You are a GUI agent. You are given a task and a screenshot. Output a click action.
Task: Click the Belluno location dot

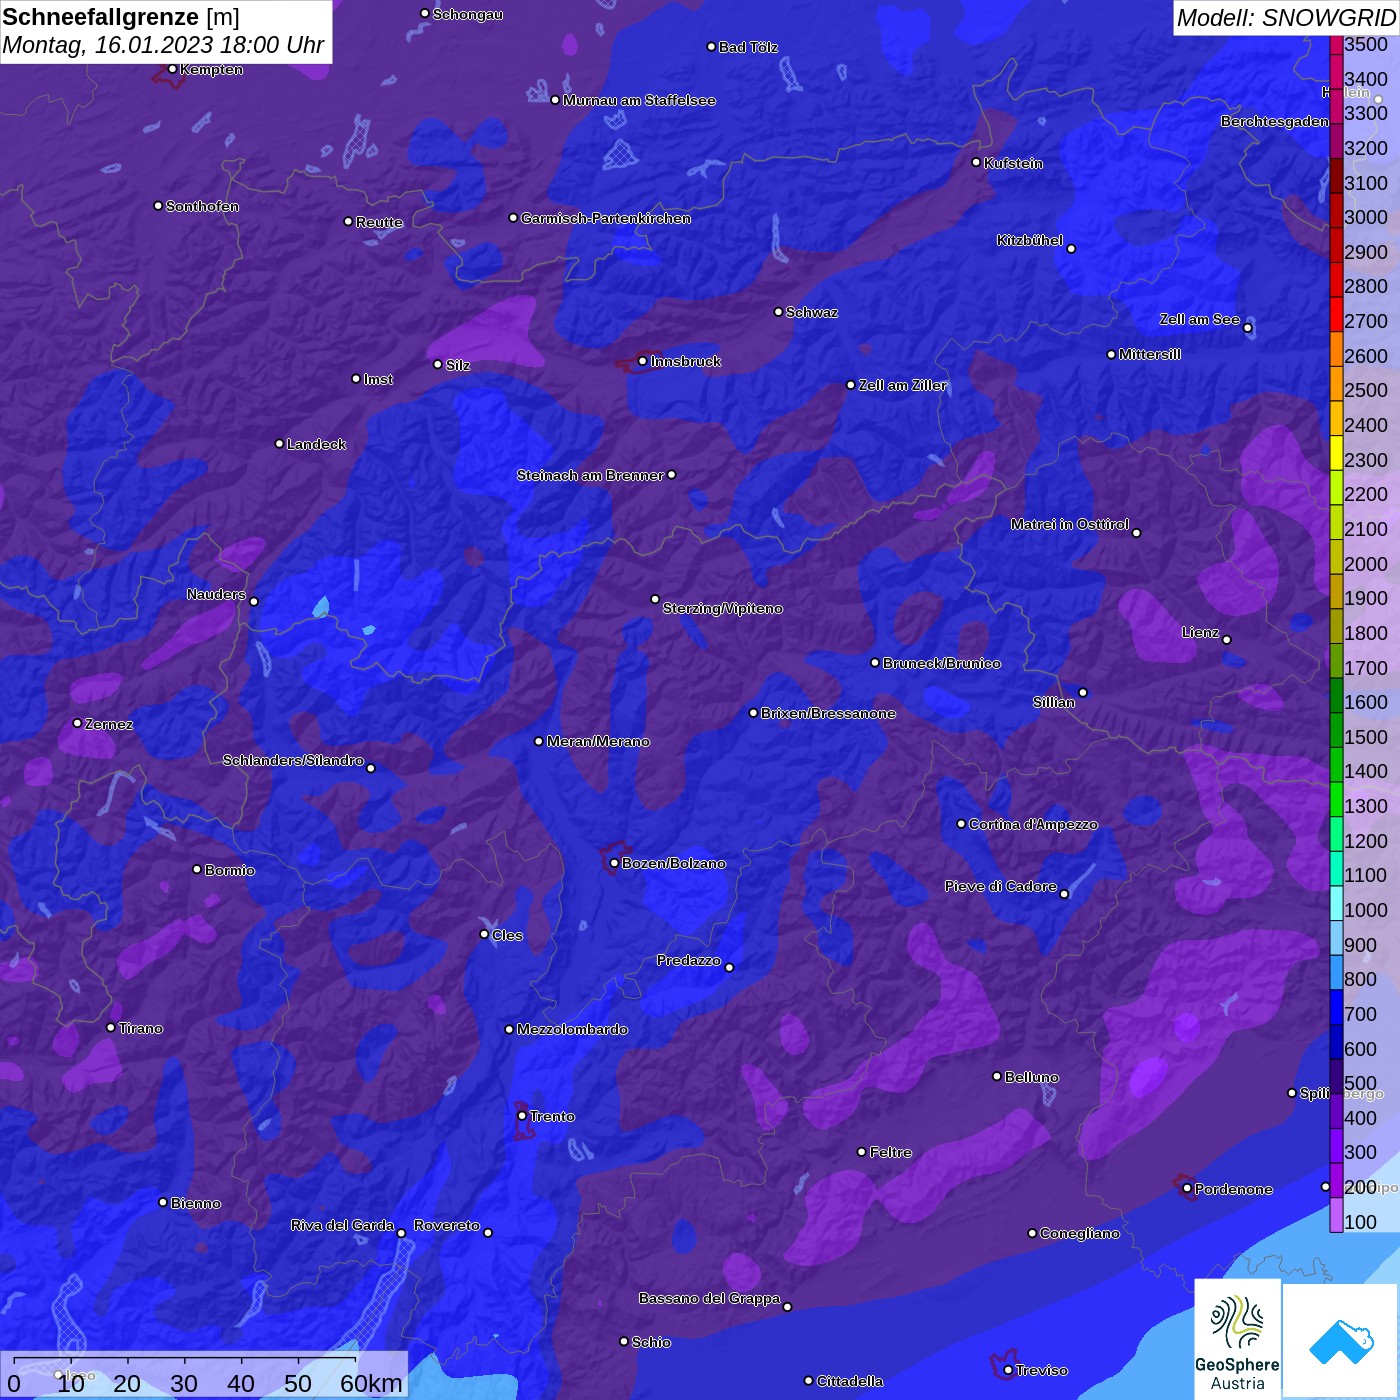997,1076
